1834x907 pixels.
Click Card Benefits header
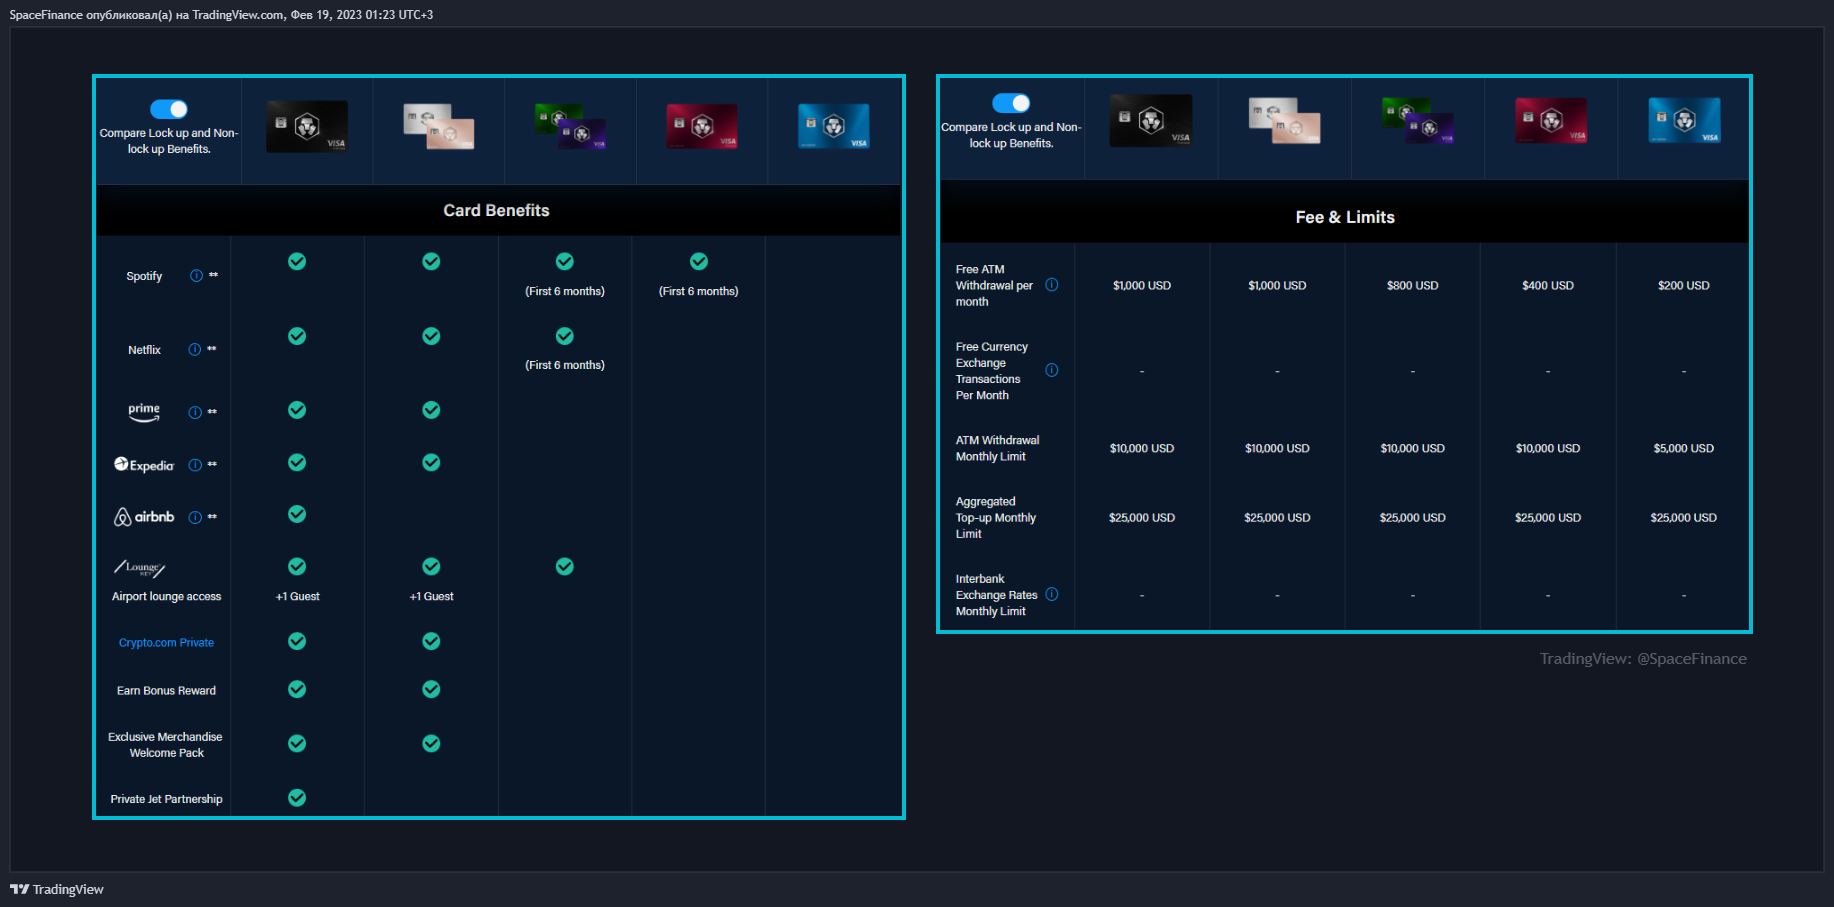click(496, 210)
